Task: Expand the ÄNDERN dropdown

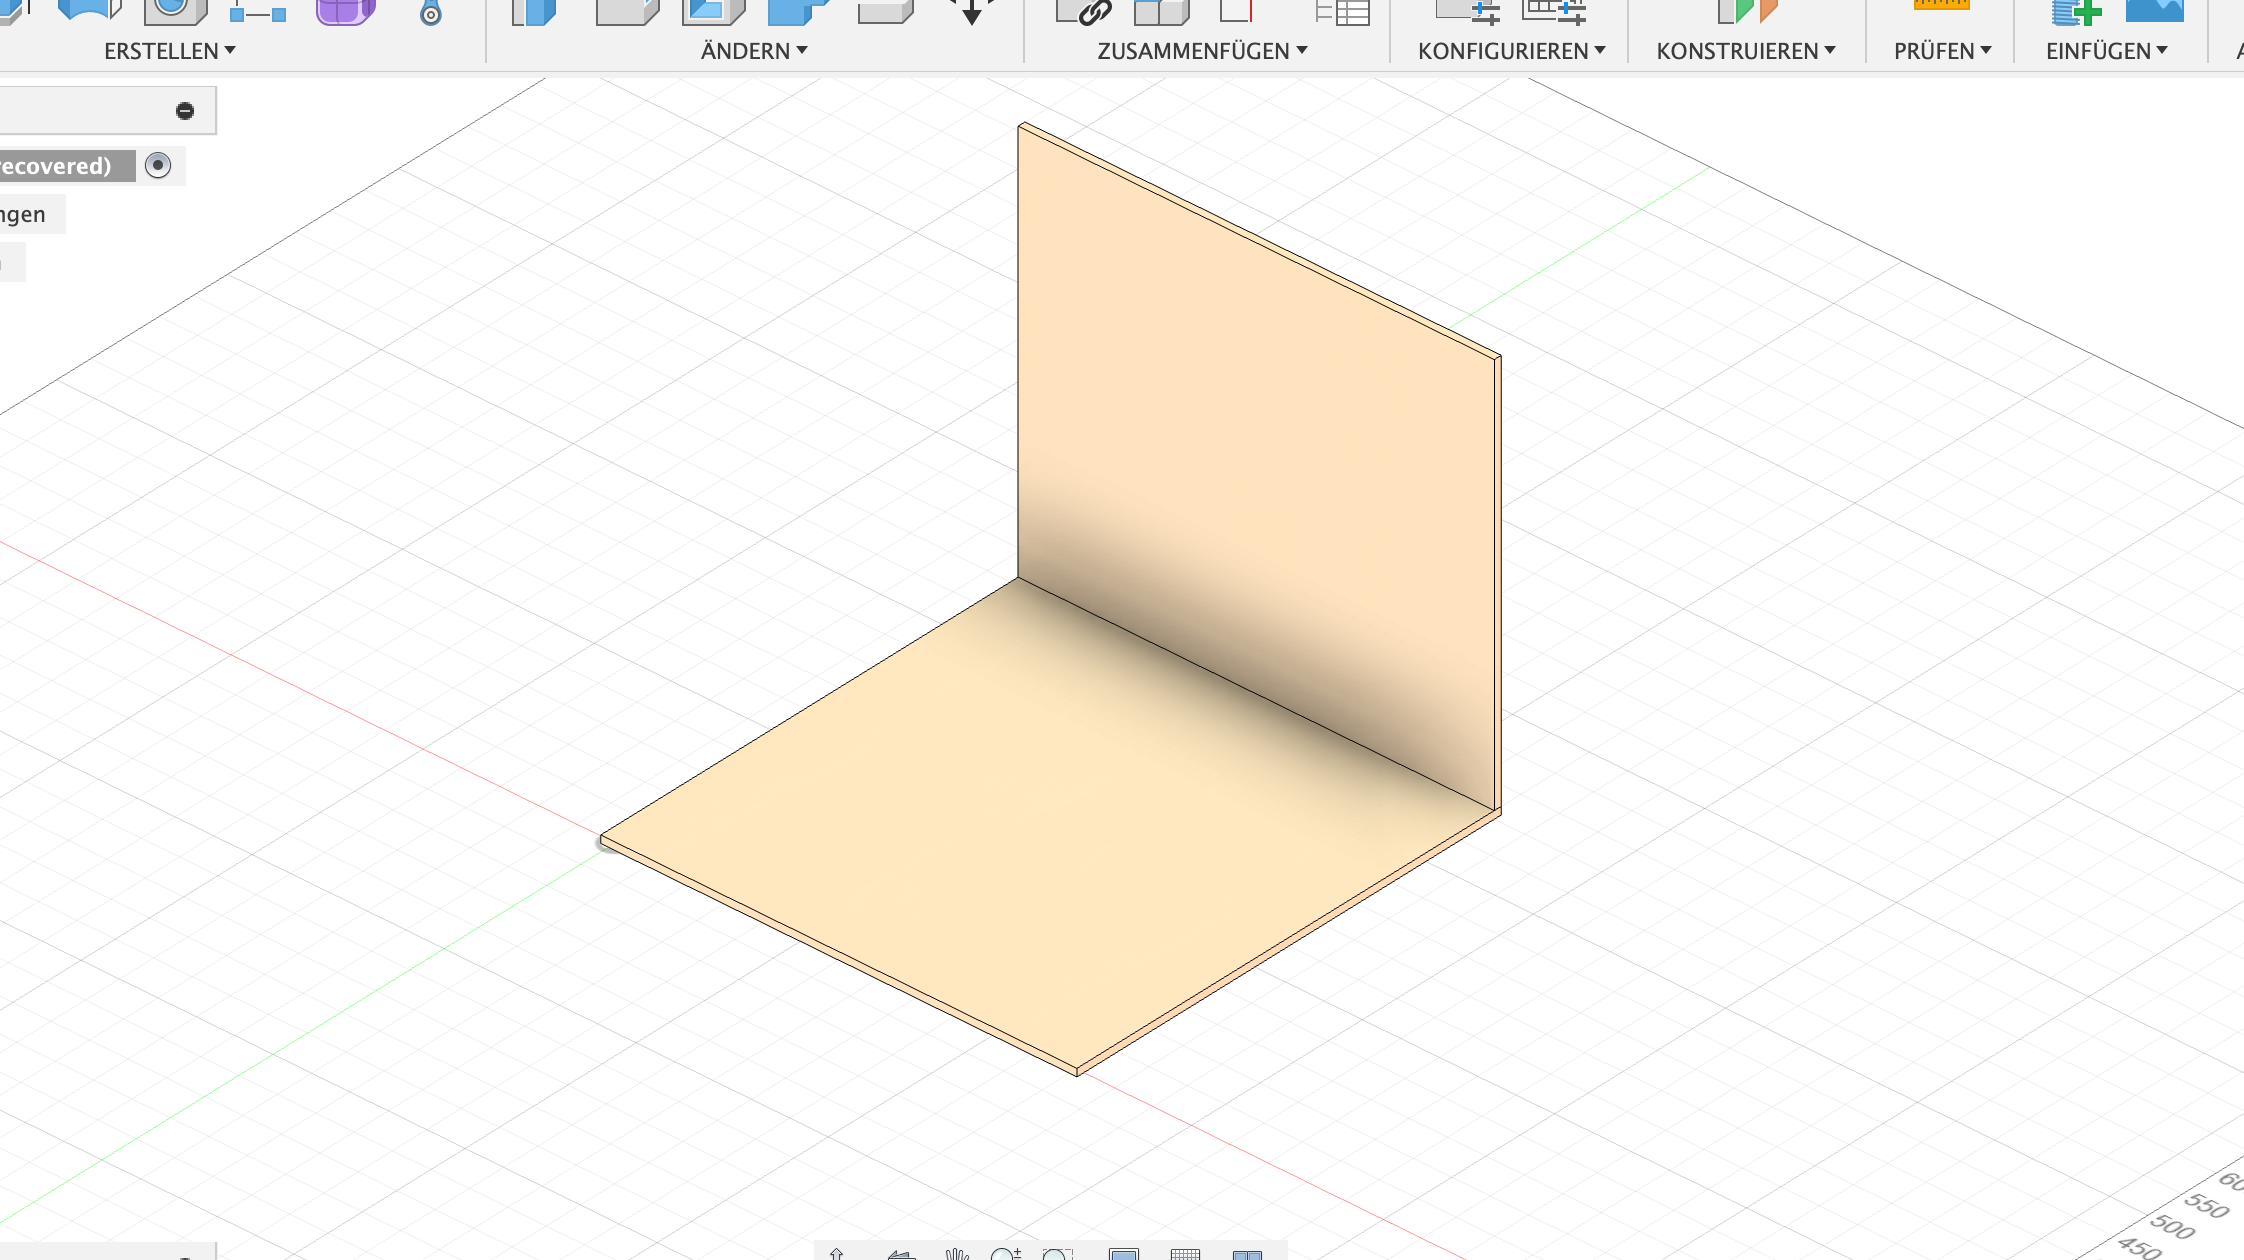Action: (753, 51)
